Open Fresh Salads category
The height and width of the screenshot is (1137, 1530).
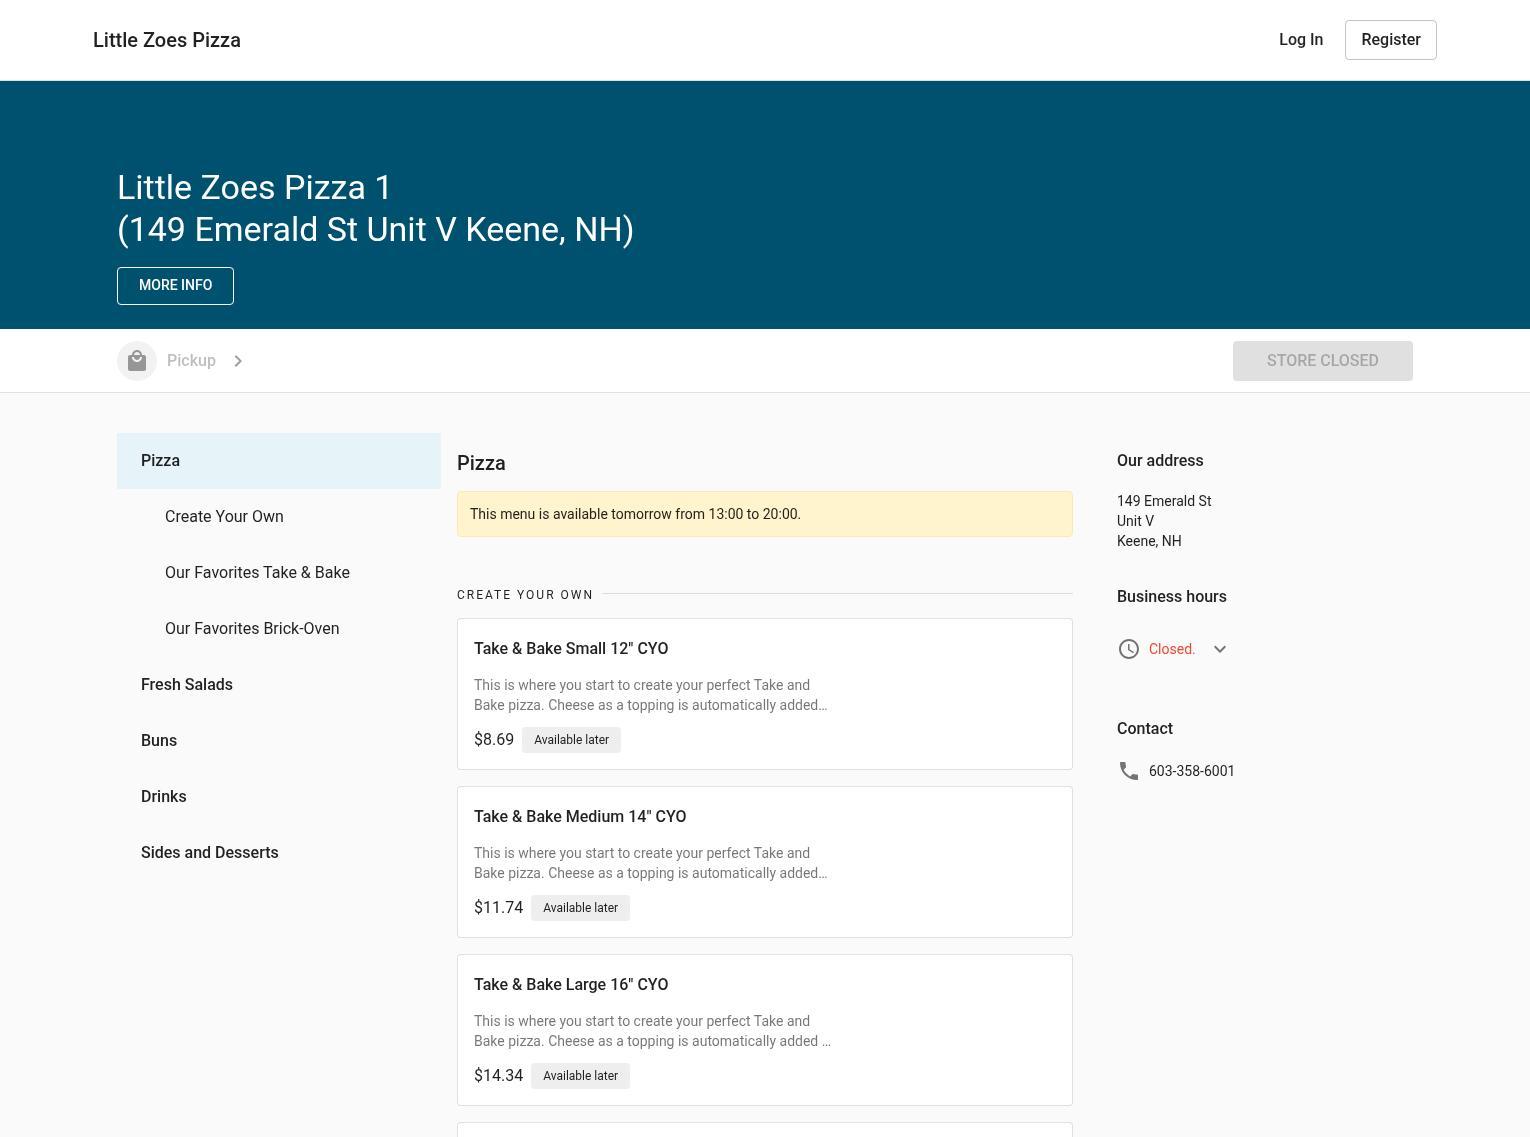[187, 685]
